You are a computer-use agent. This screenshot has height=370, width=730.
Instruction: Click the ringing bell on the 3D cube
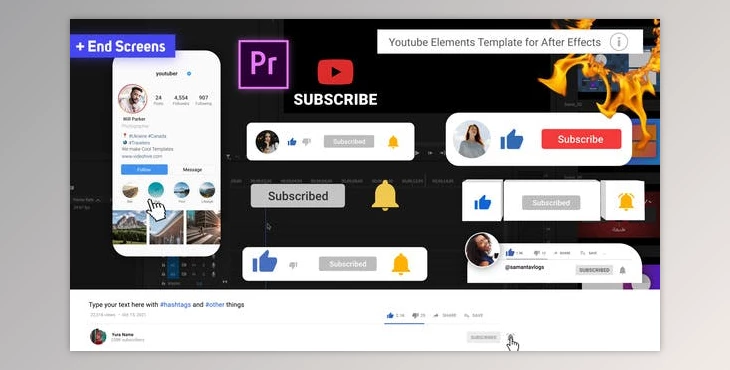coord(626,201)
